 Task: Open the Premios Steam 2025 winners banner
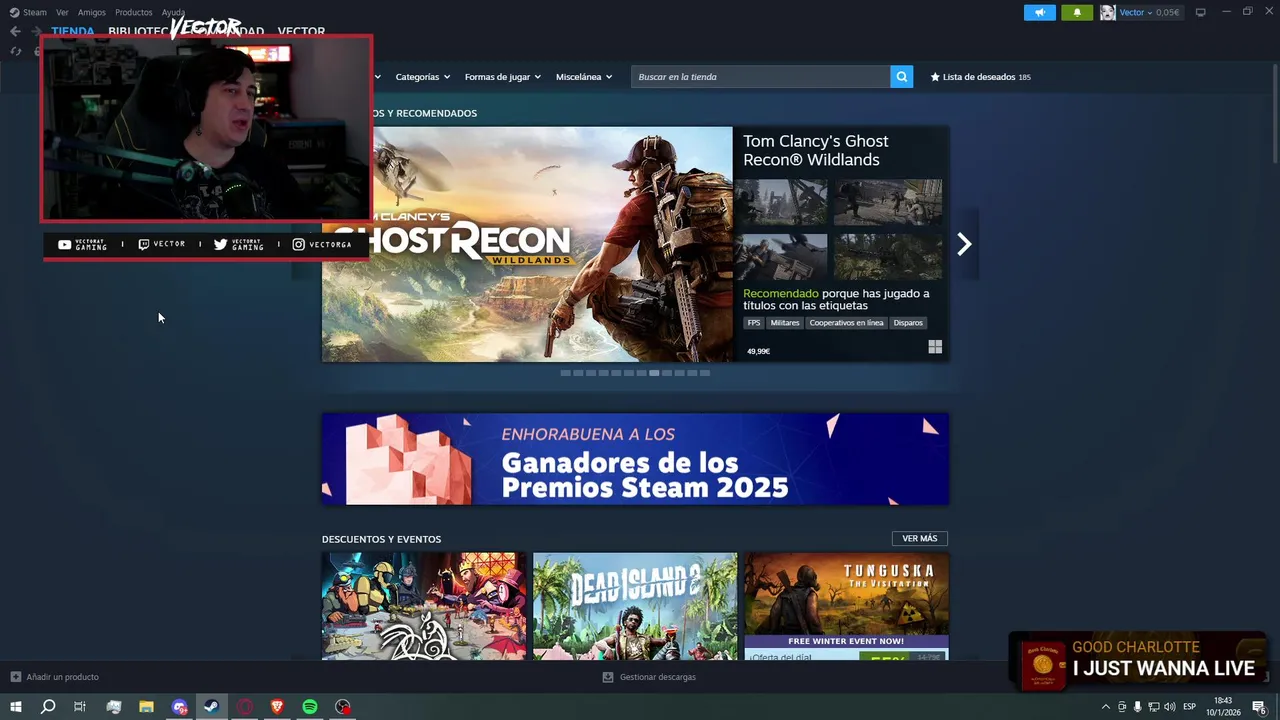pos(635,459)
